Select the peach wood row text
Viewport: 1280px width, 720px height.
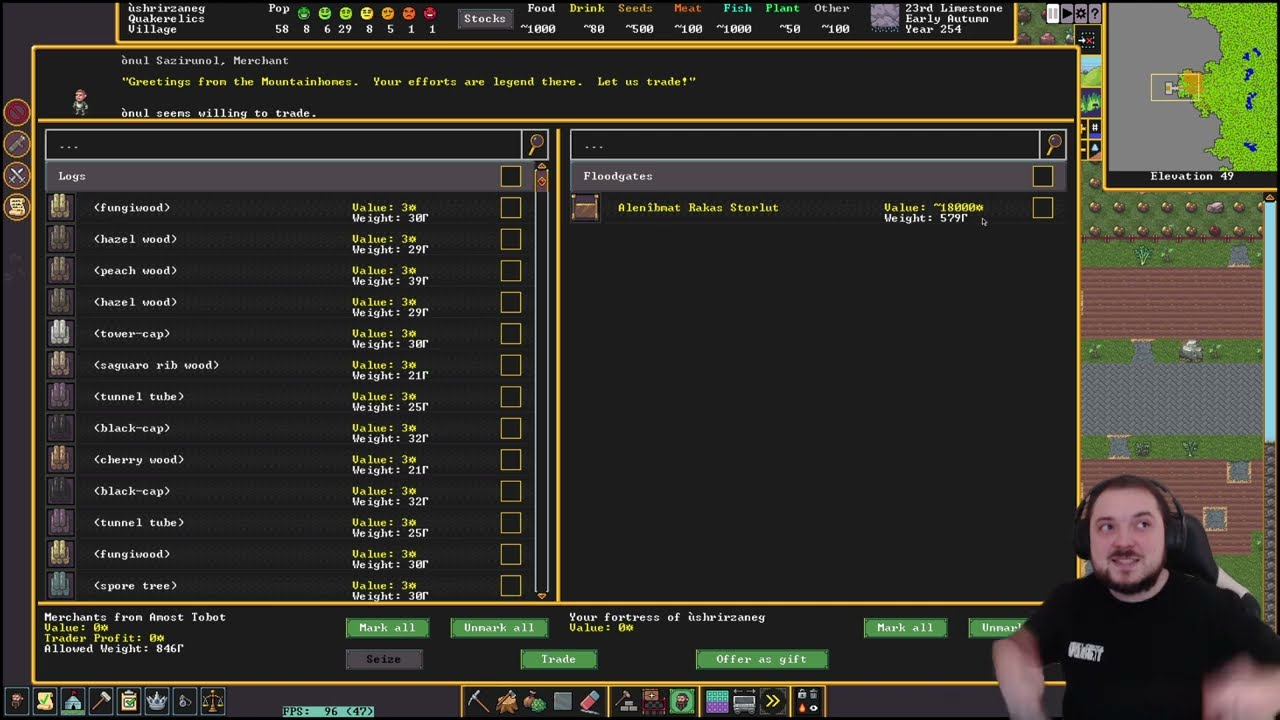coord(135,271)
